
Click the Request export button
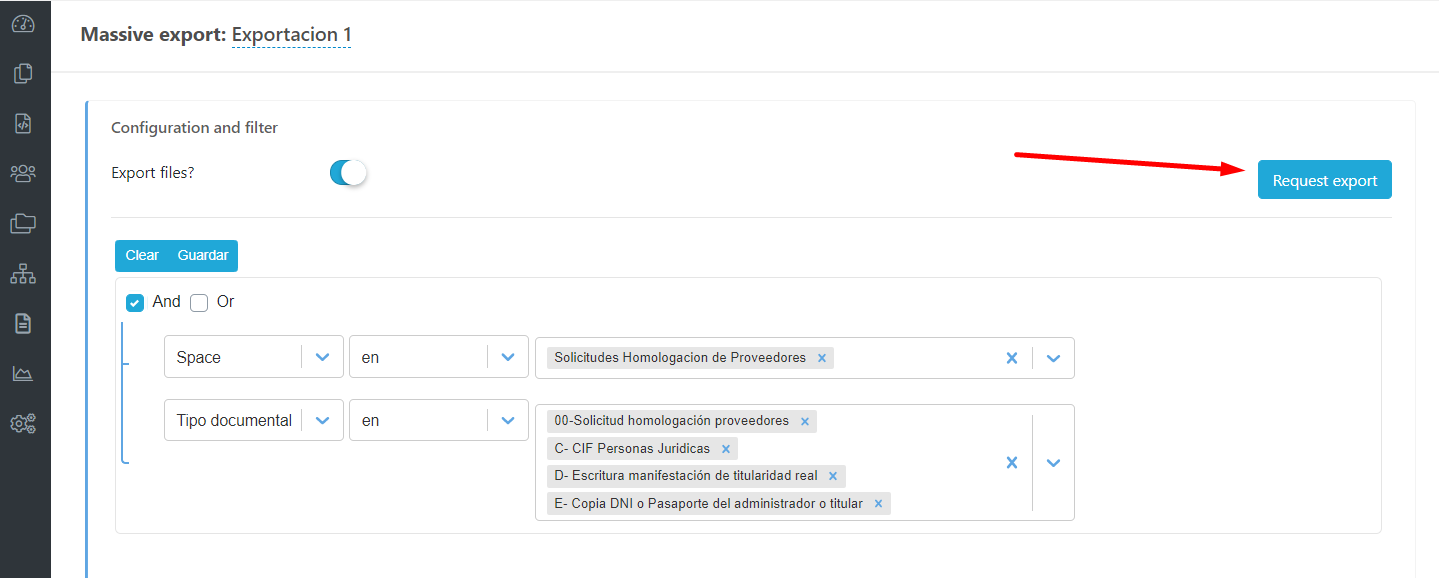tap(1324, 180)
